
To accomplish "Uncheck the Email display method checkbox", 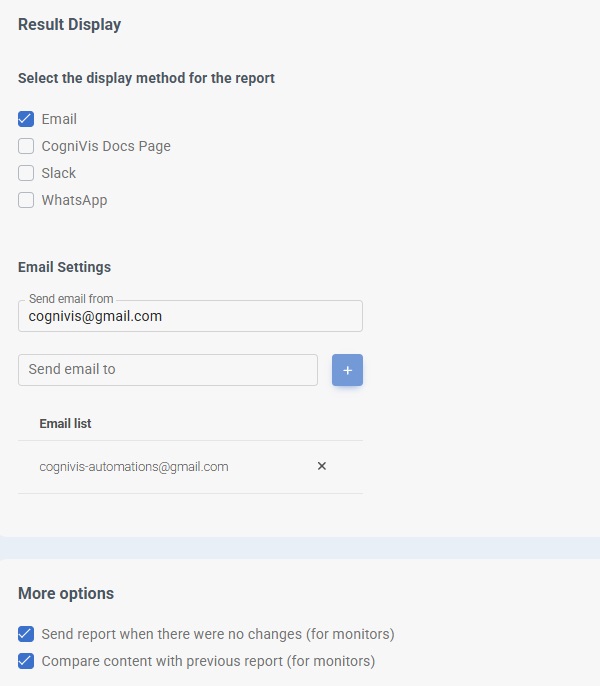I will [26, 119].
